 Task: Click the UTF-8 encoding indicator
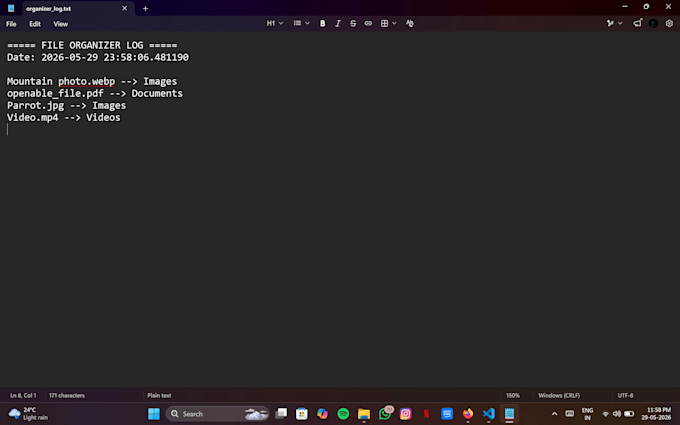coord(625,396)
